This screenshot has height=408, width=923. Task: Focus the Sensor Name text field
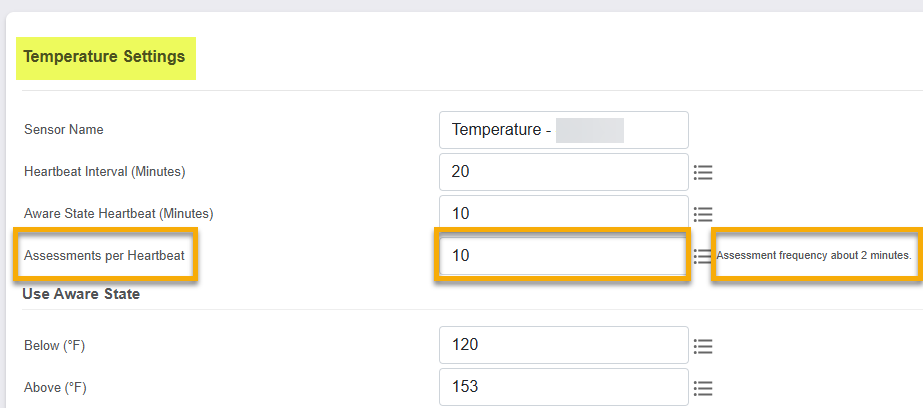563,130
